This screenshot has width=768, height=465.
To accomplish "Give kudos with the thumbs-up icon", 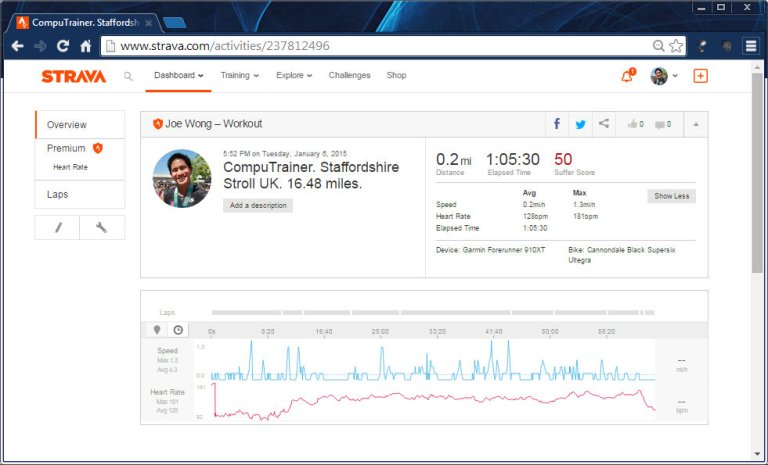I will [x=635, y=124].
